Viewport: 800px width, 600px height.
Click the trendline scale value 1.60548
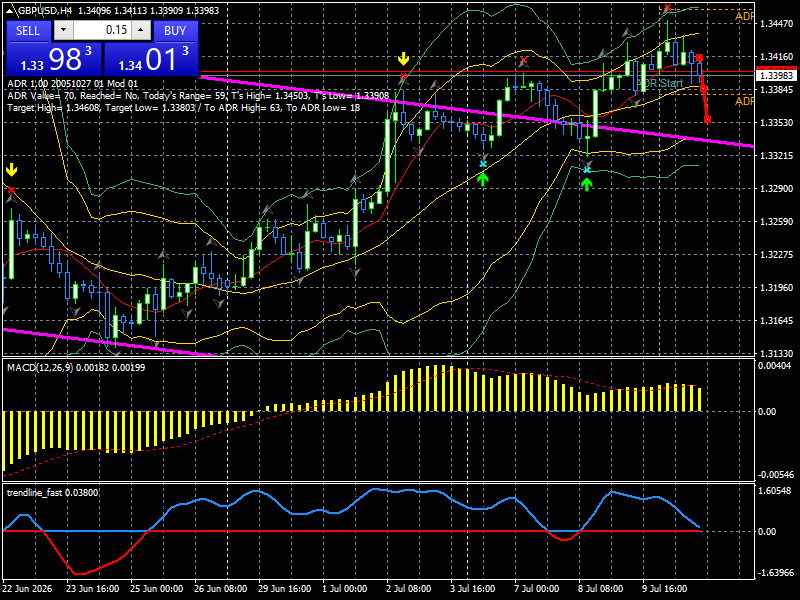point(774,490)
